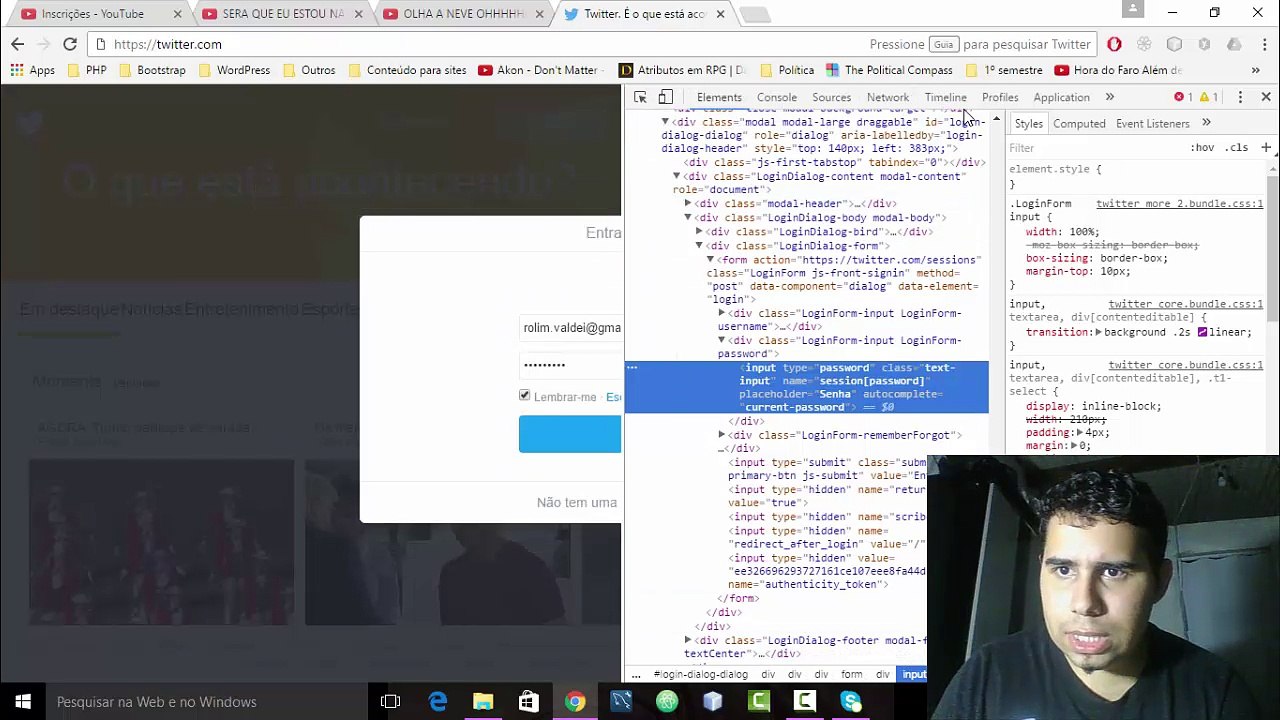The image size is (1280, 720).
Task: Reload the page
Action: click(x=70, y=44)
